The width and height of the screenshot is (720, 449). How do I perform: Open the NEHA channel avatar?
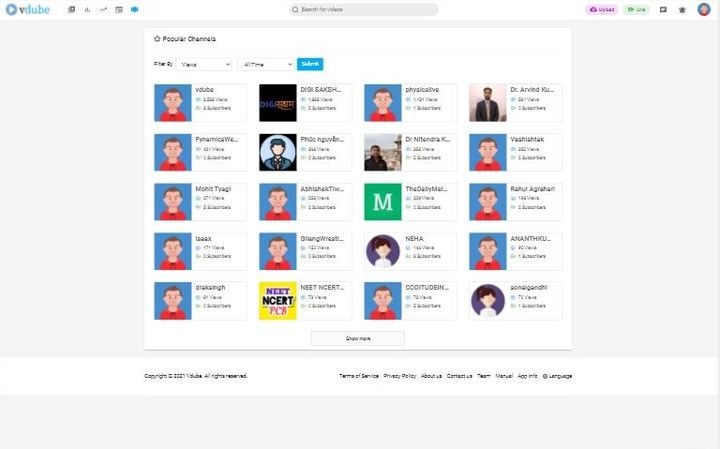[x=382, y=251]
